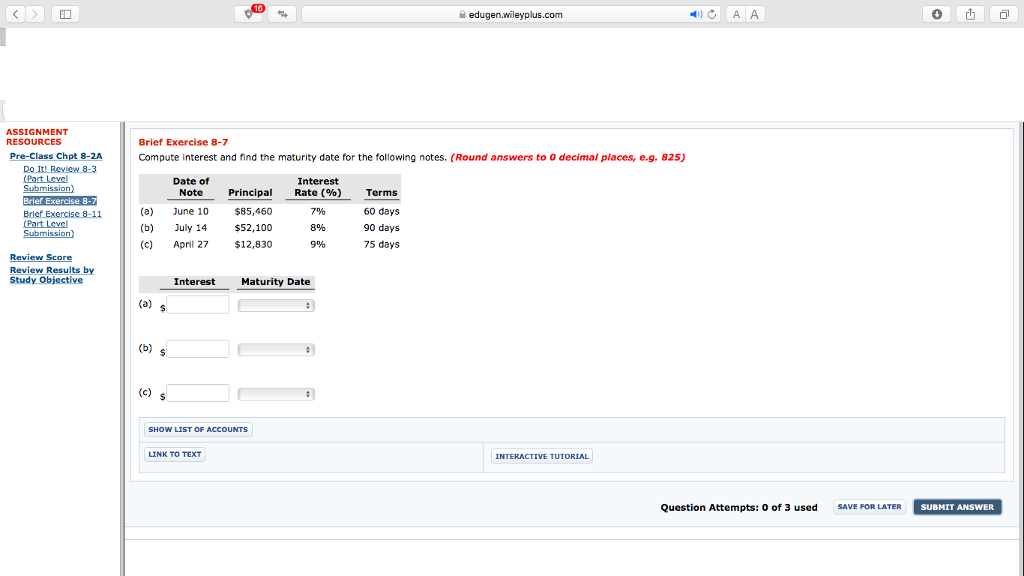Open maturity date dropdown for (b)
This screenshot has width=1024, height=576.
point(276,350)
